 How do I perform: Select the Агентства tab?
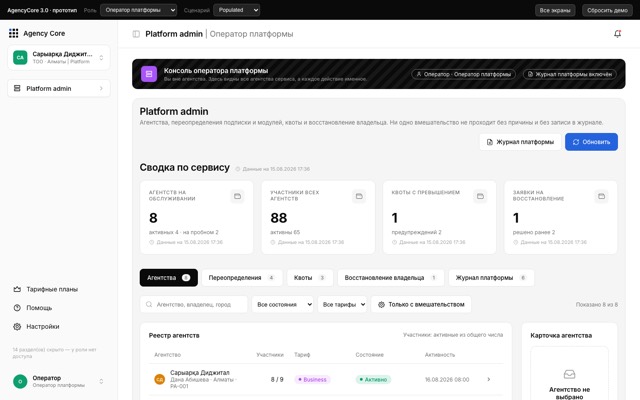pyautogui.click(x=169, y=278)
